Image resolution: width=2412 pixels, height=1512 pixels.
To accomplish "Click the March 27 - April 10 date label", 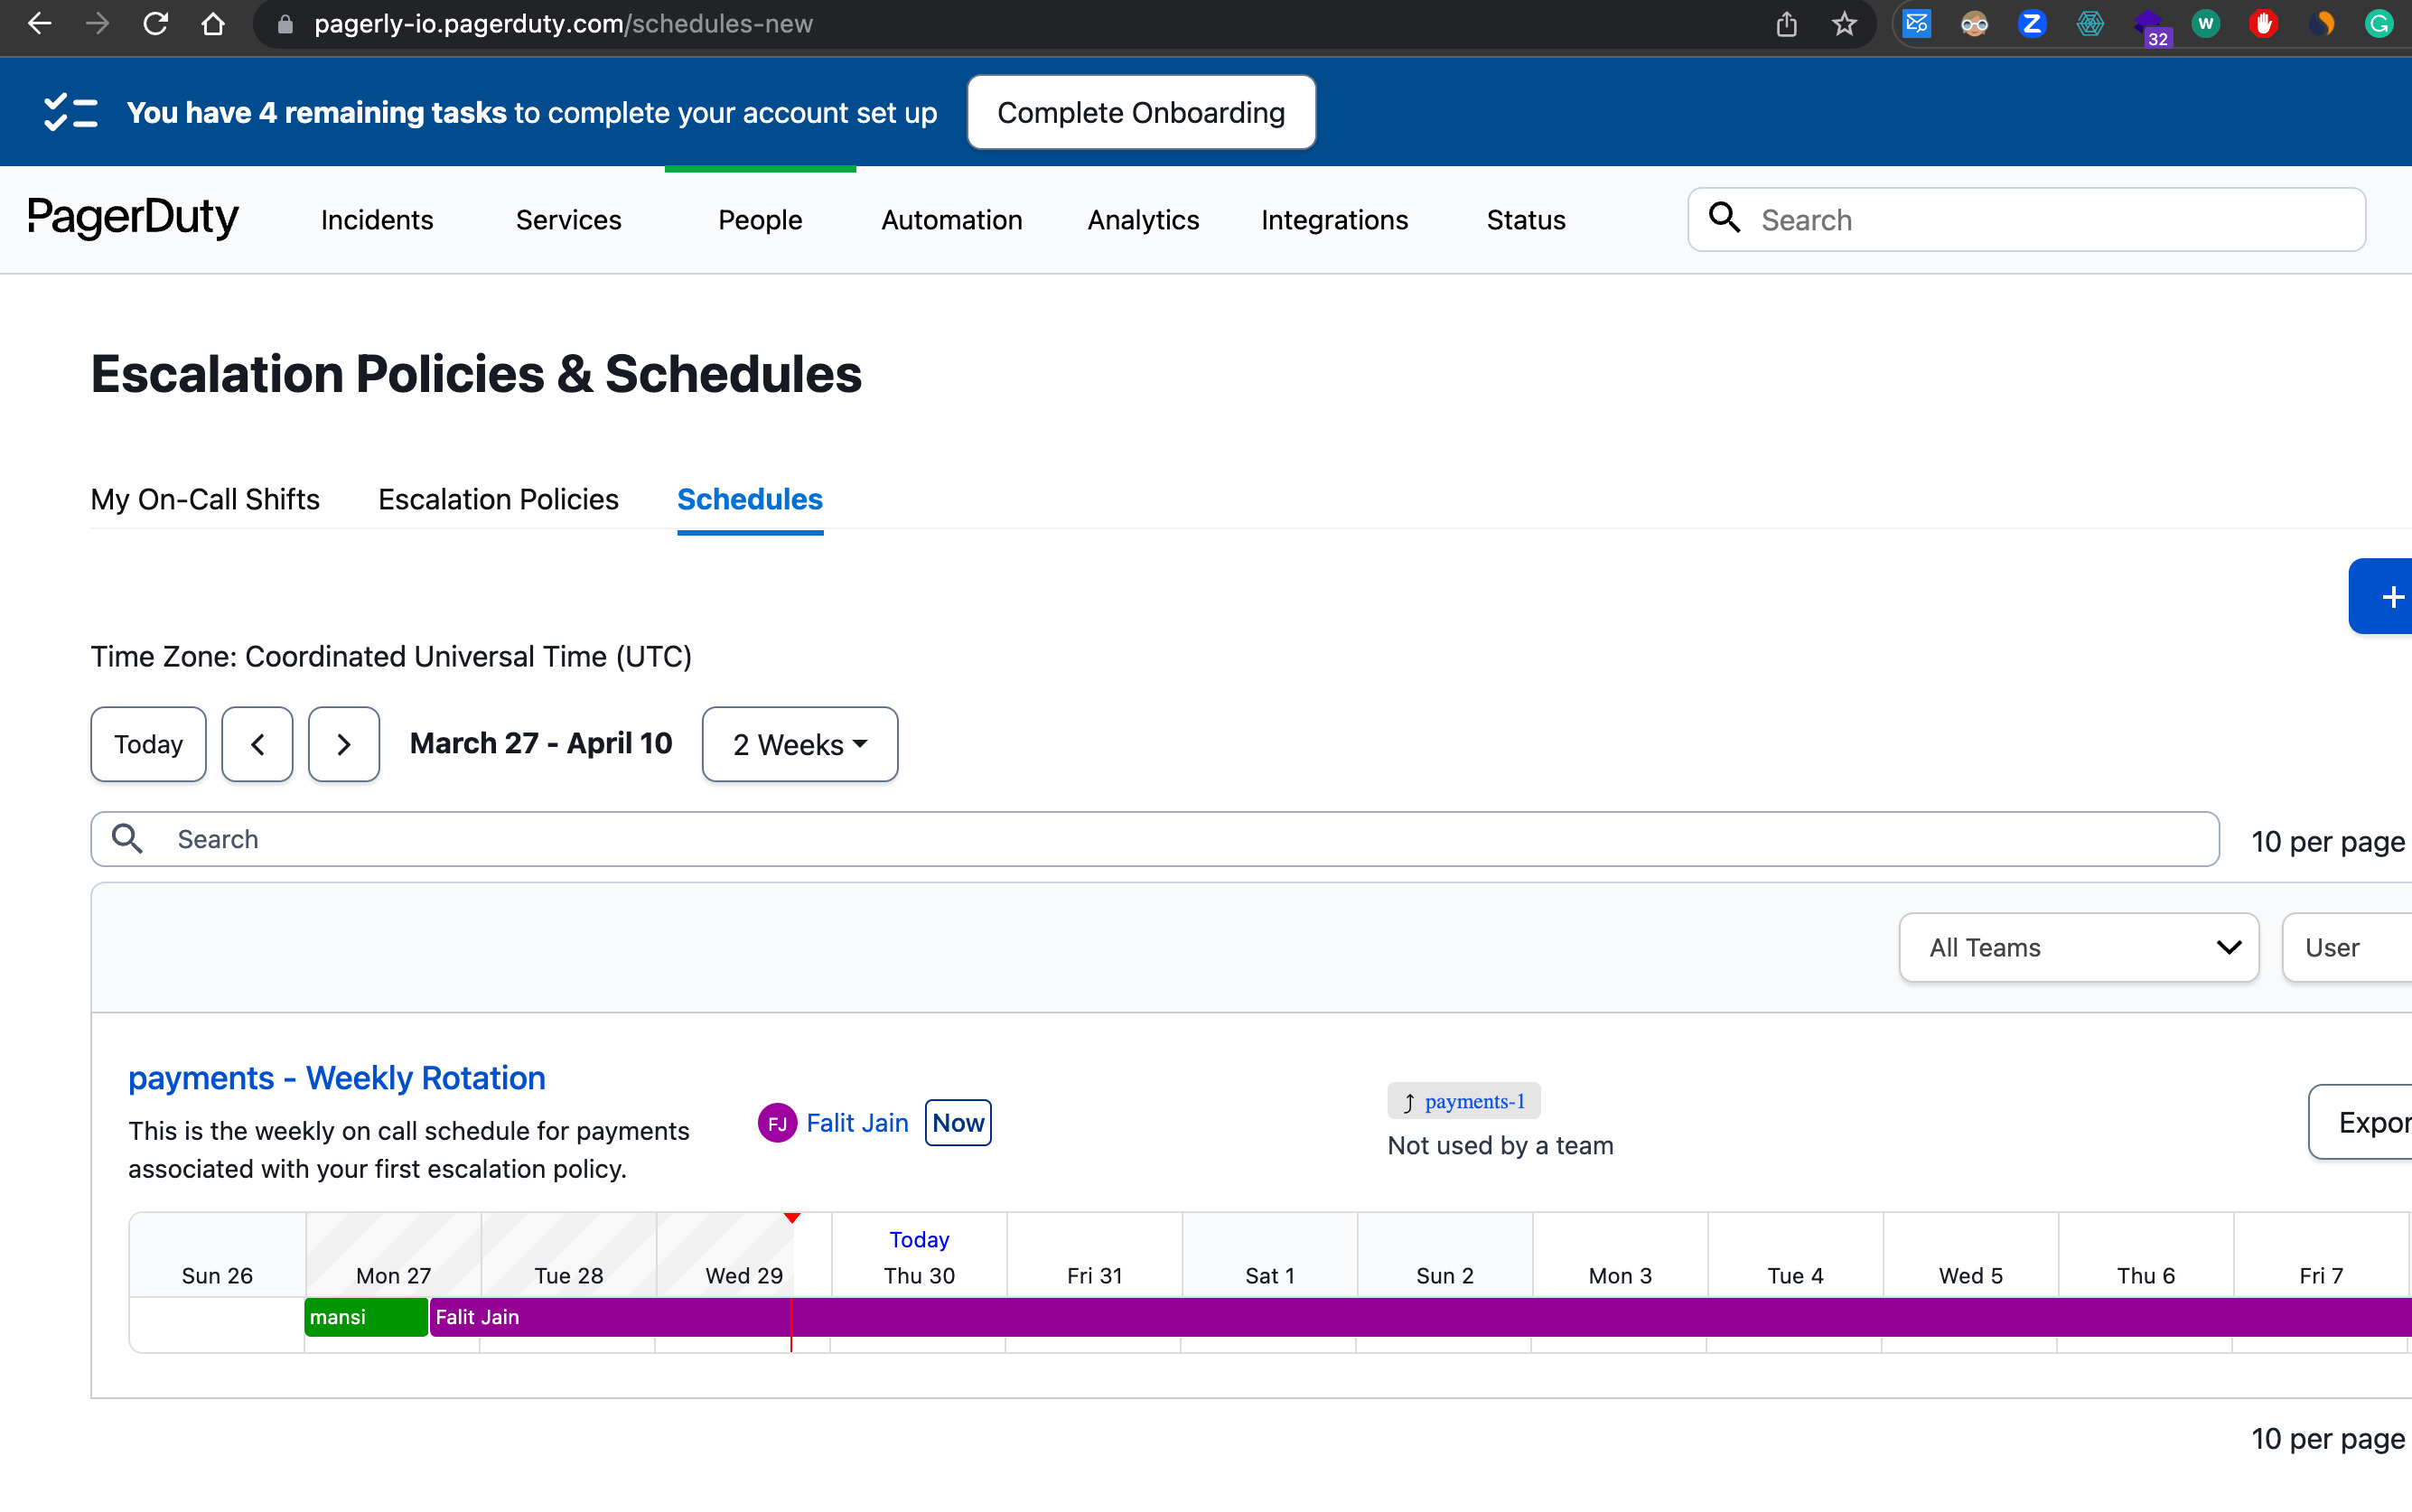I will [x=541, y=743].
